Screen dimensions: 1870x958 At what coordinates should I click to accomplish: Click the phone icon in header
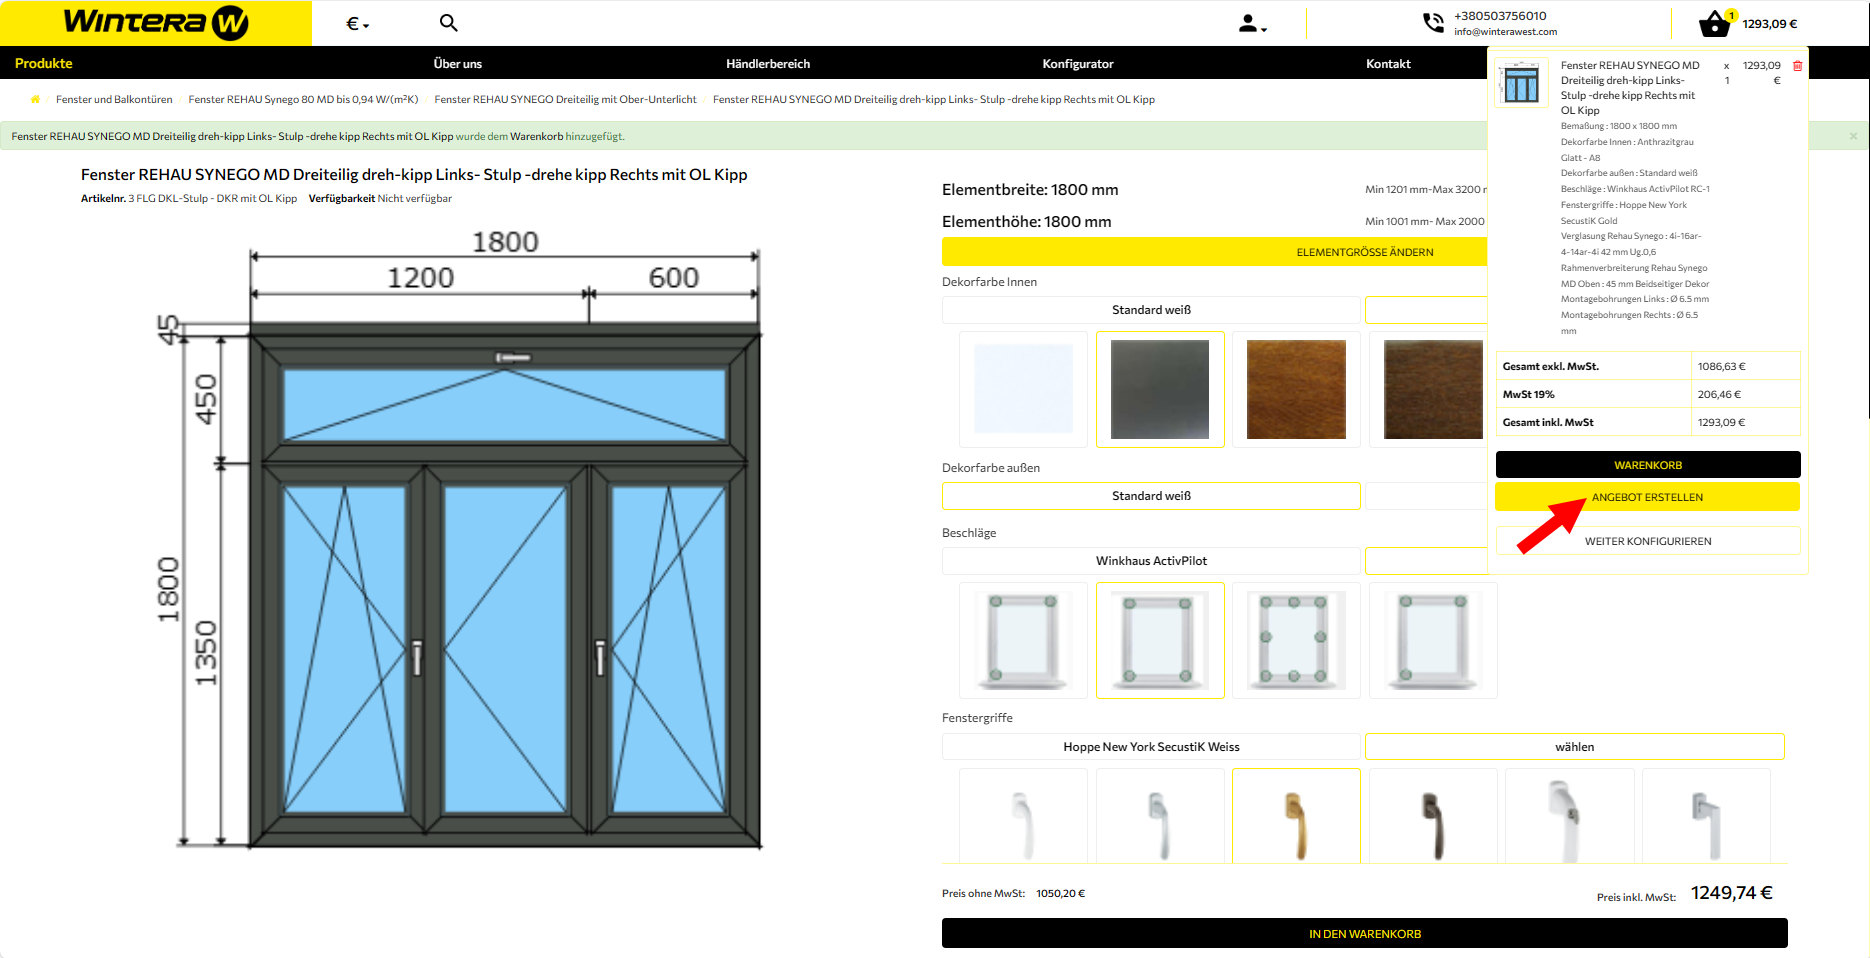1433,23
